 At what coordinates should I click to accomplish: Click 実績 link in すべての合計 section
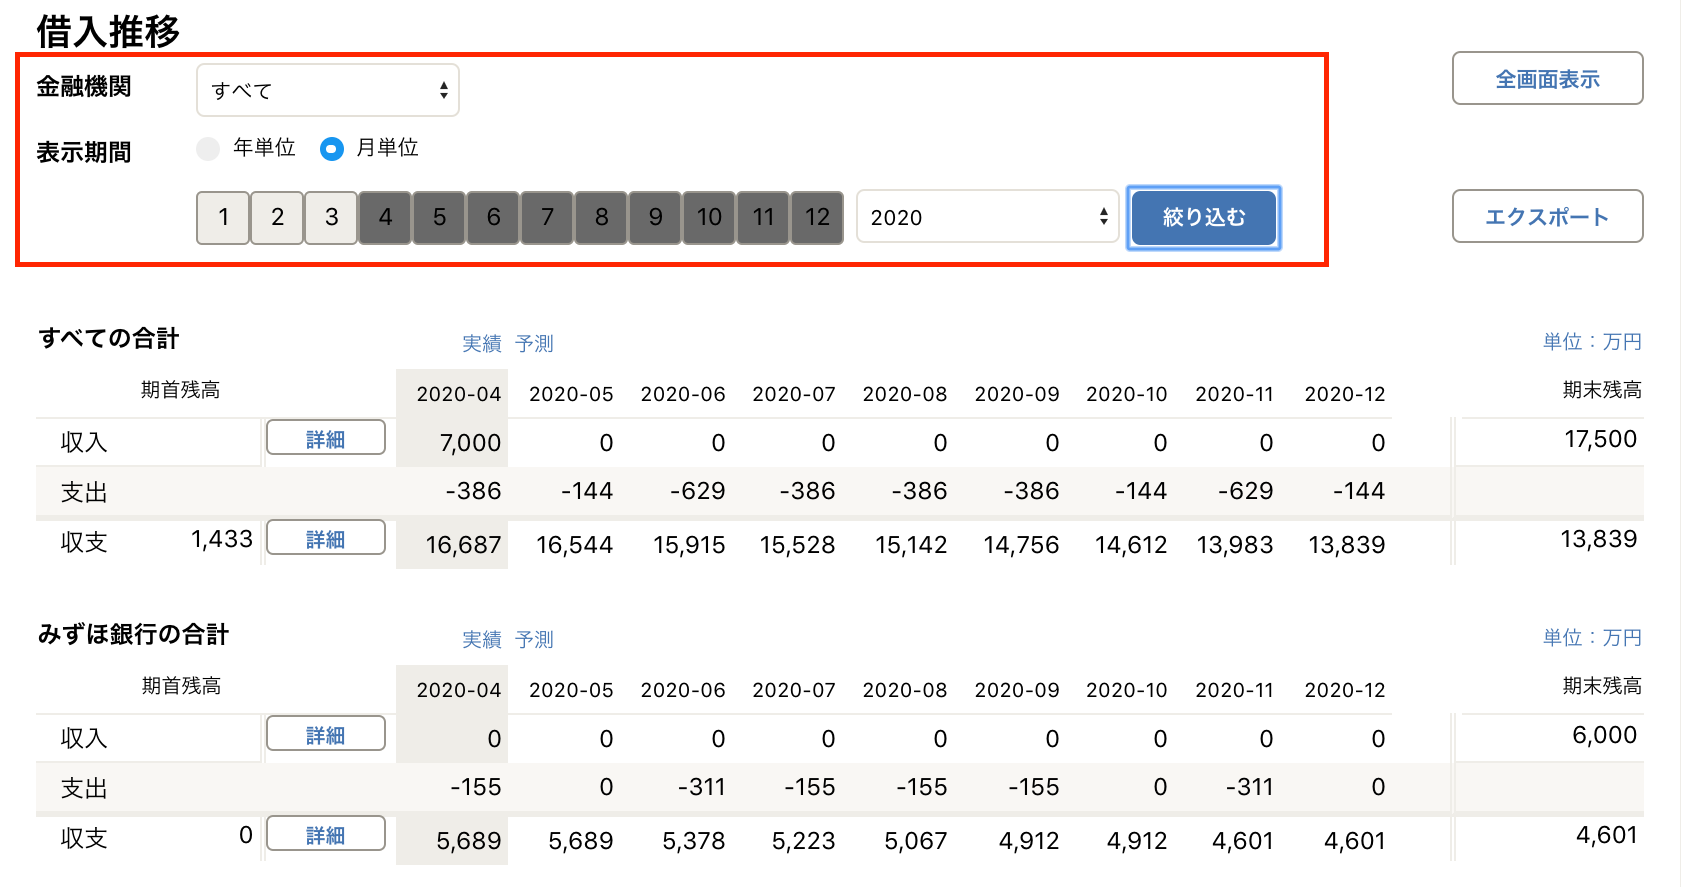[482, 344]
